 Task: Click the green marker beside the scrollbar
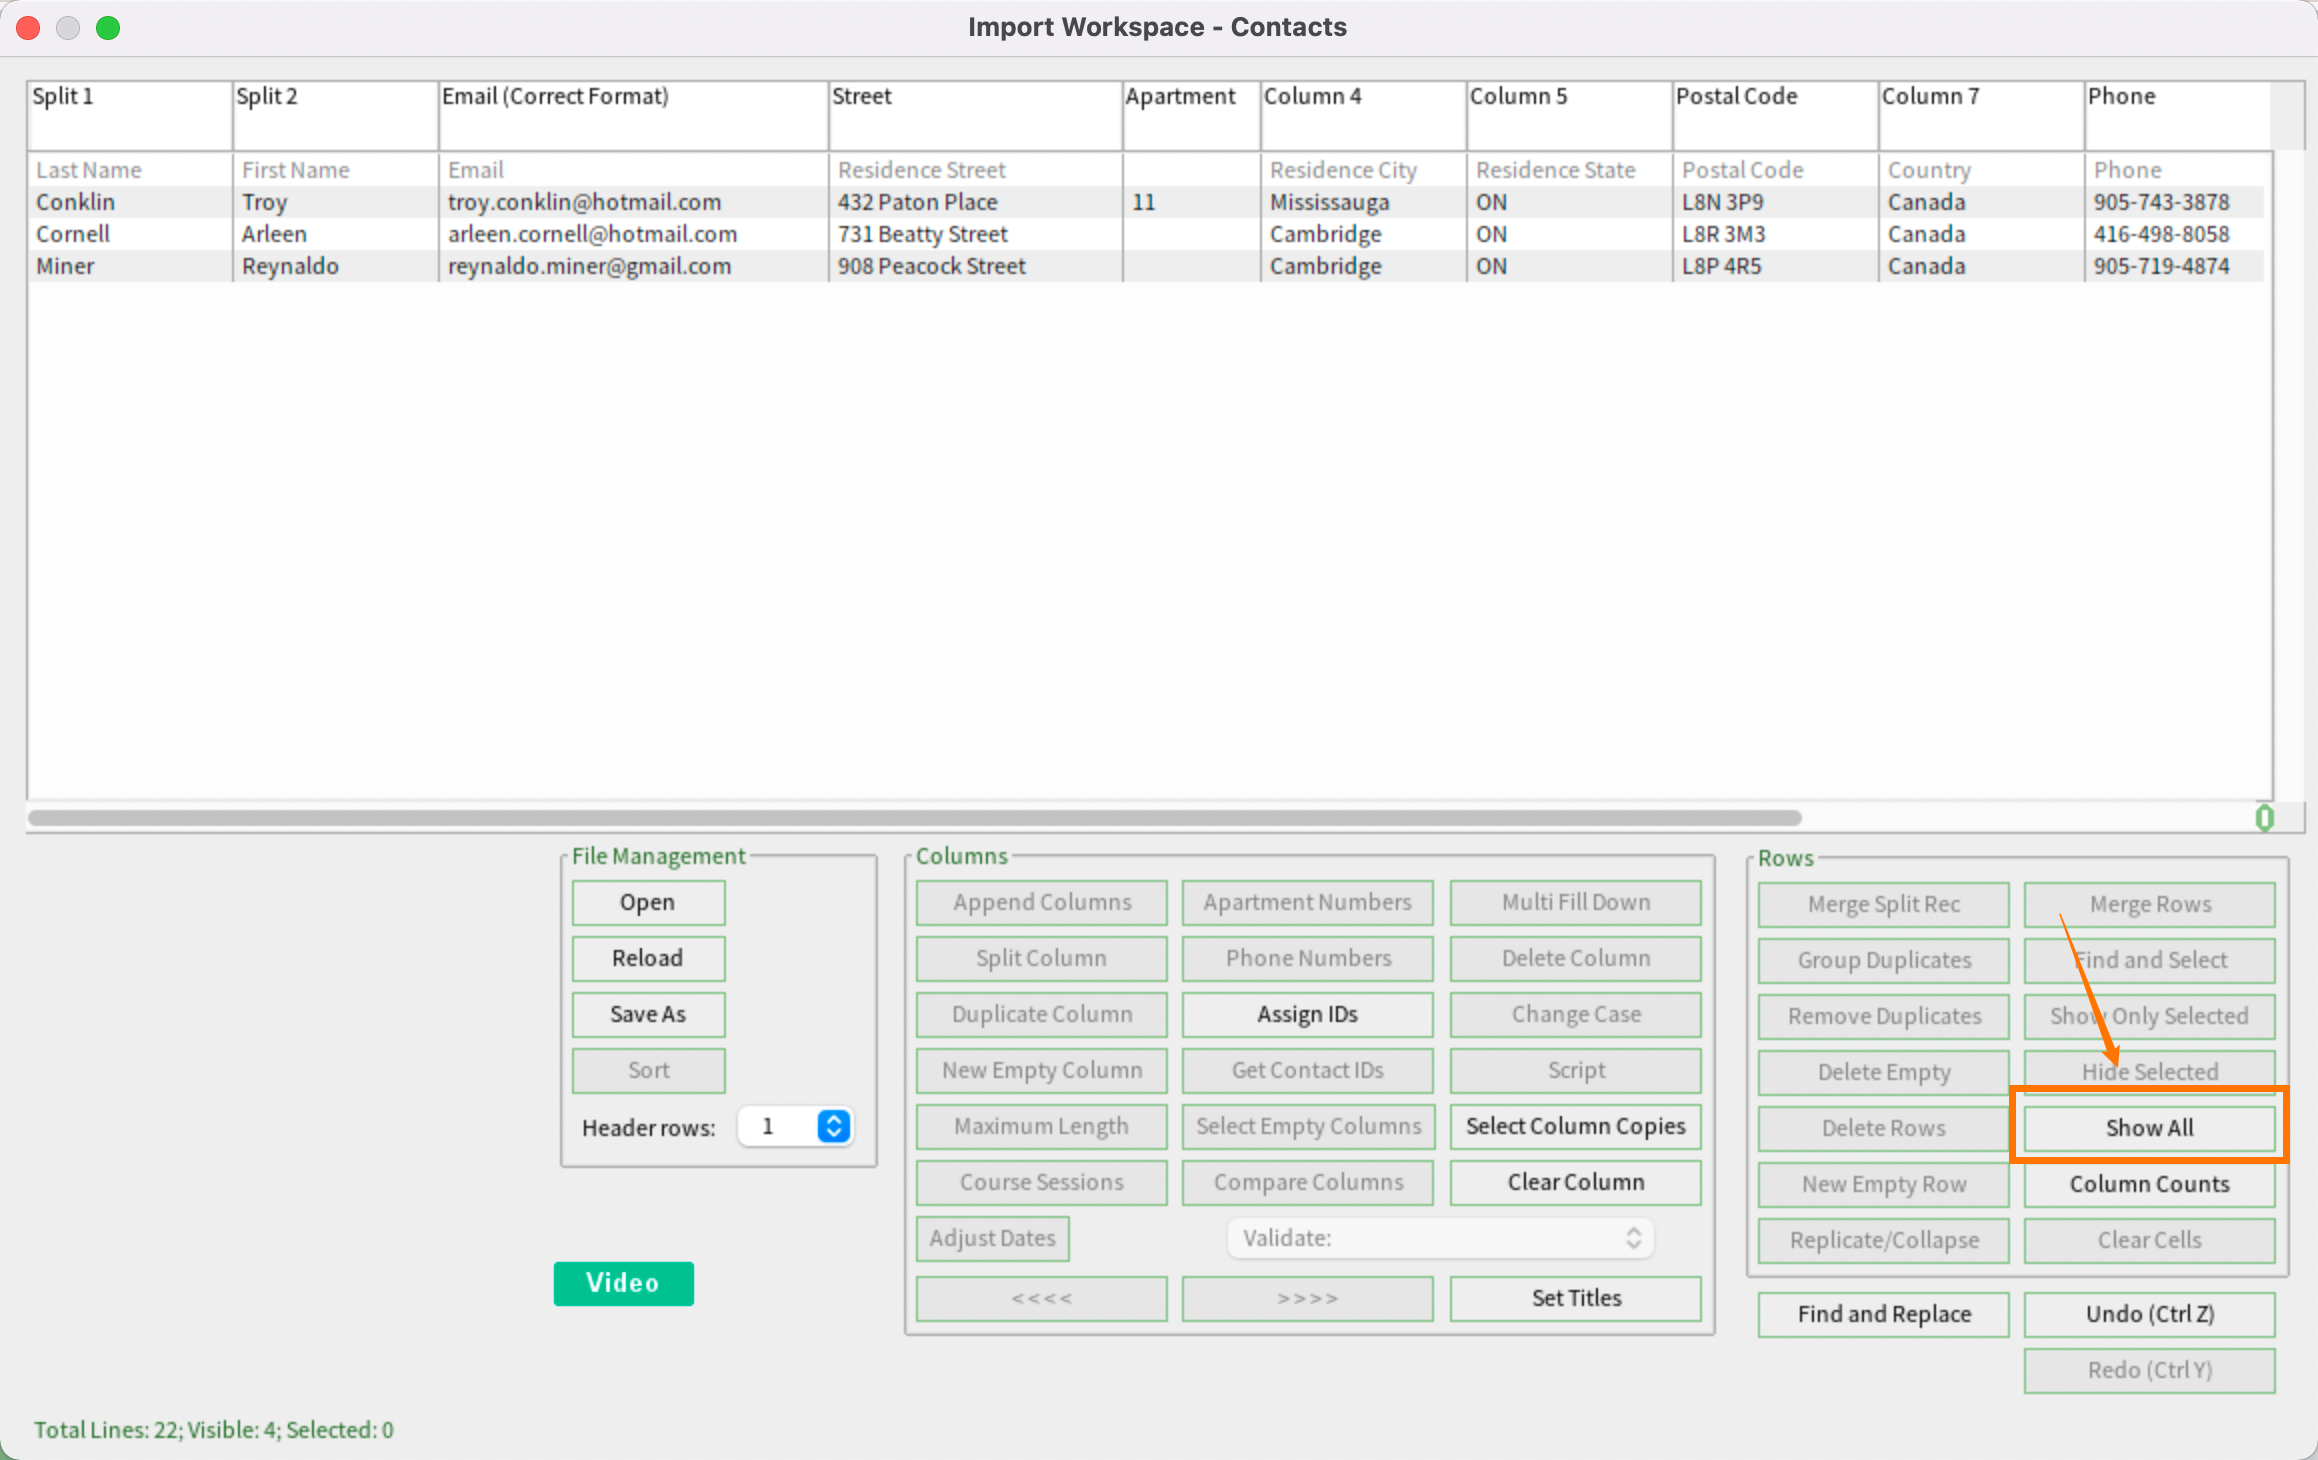point(2265,818)
